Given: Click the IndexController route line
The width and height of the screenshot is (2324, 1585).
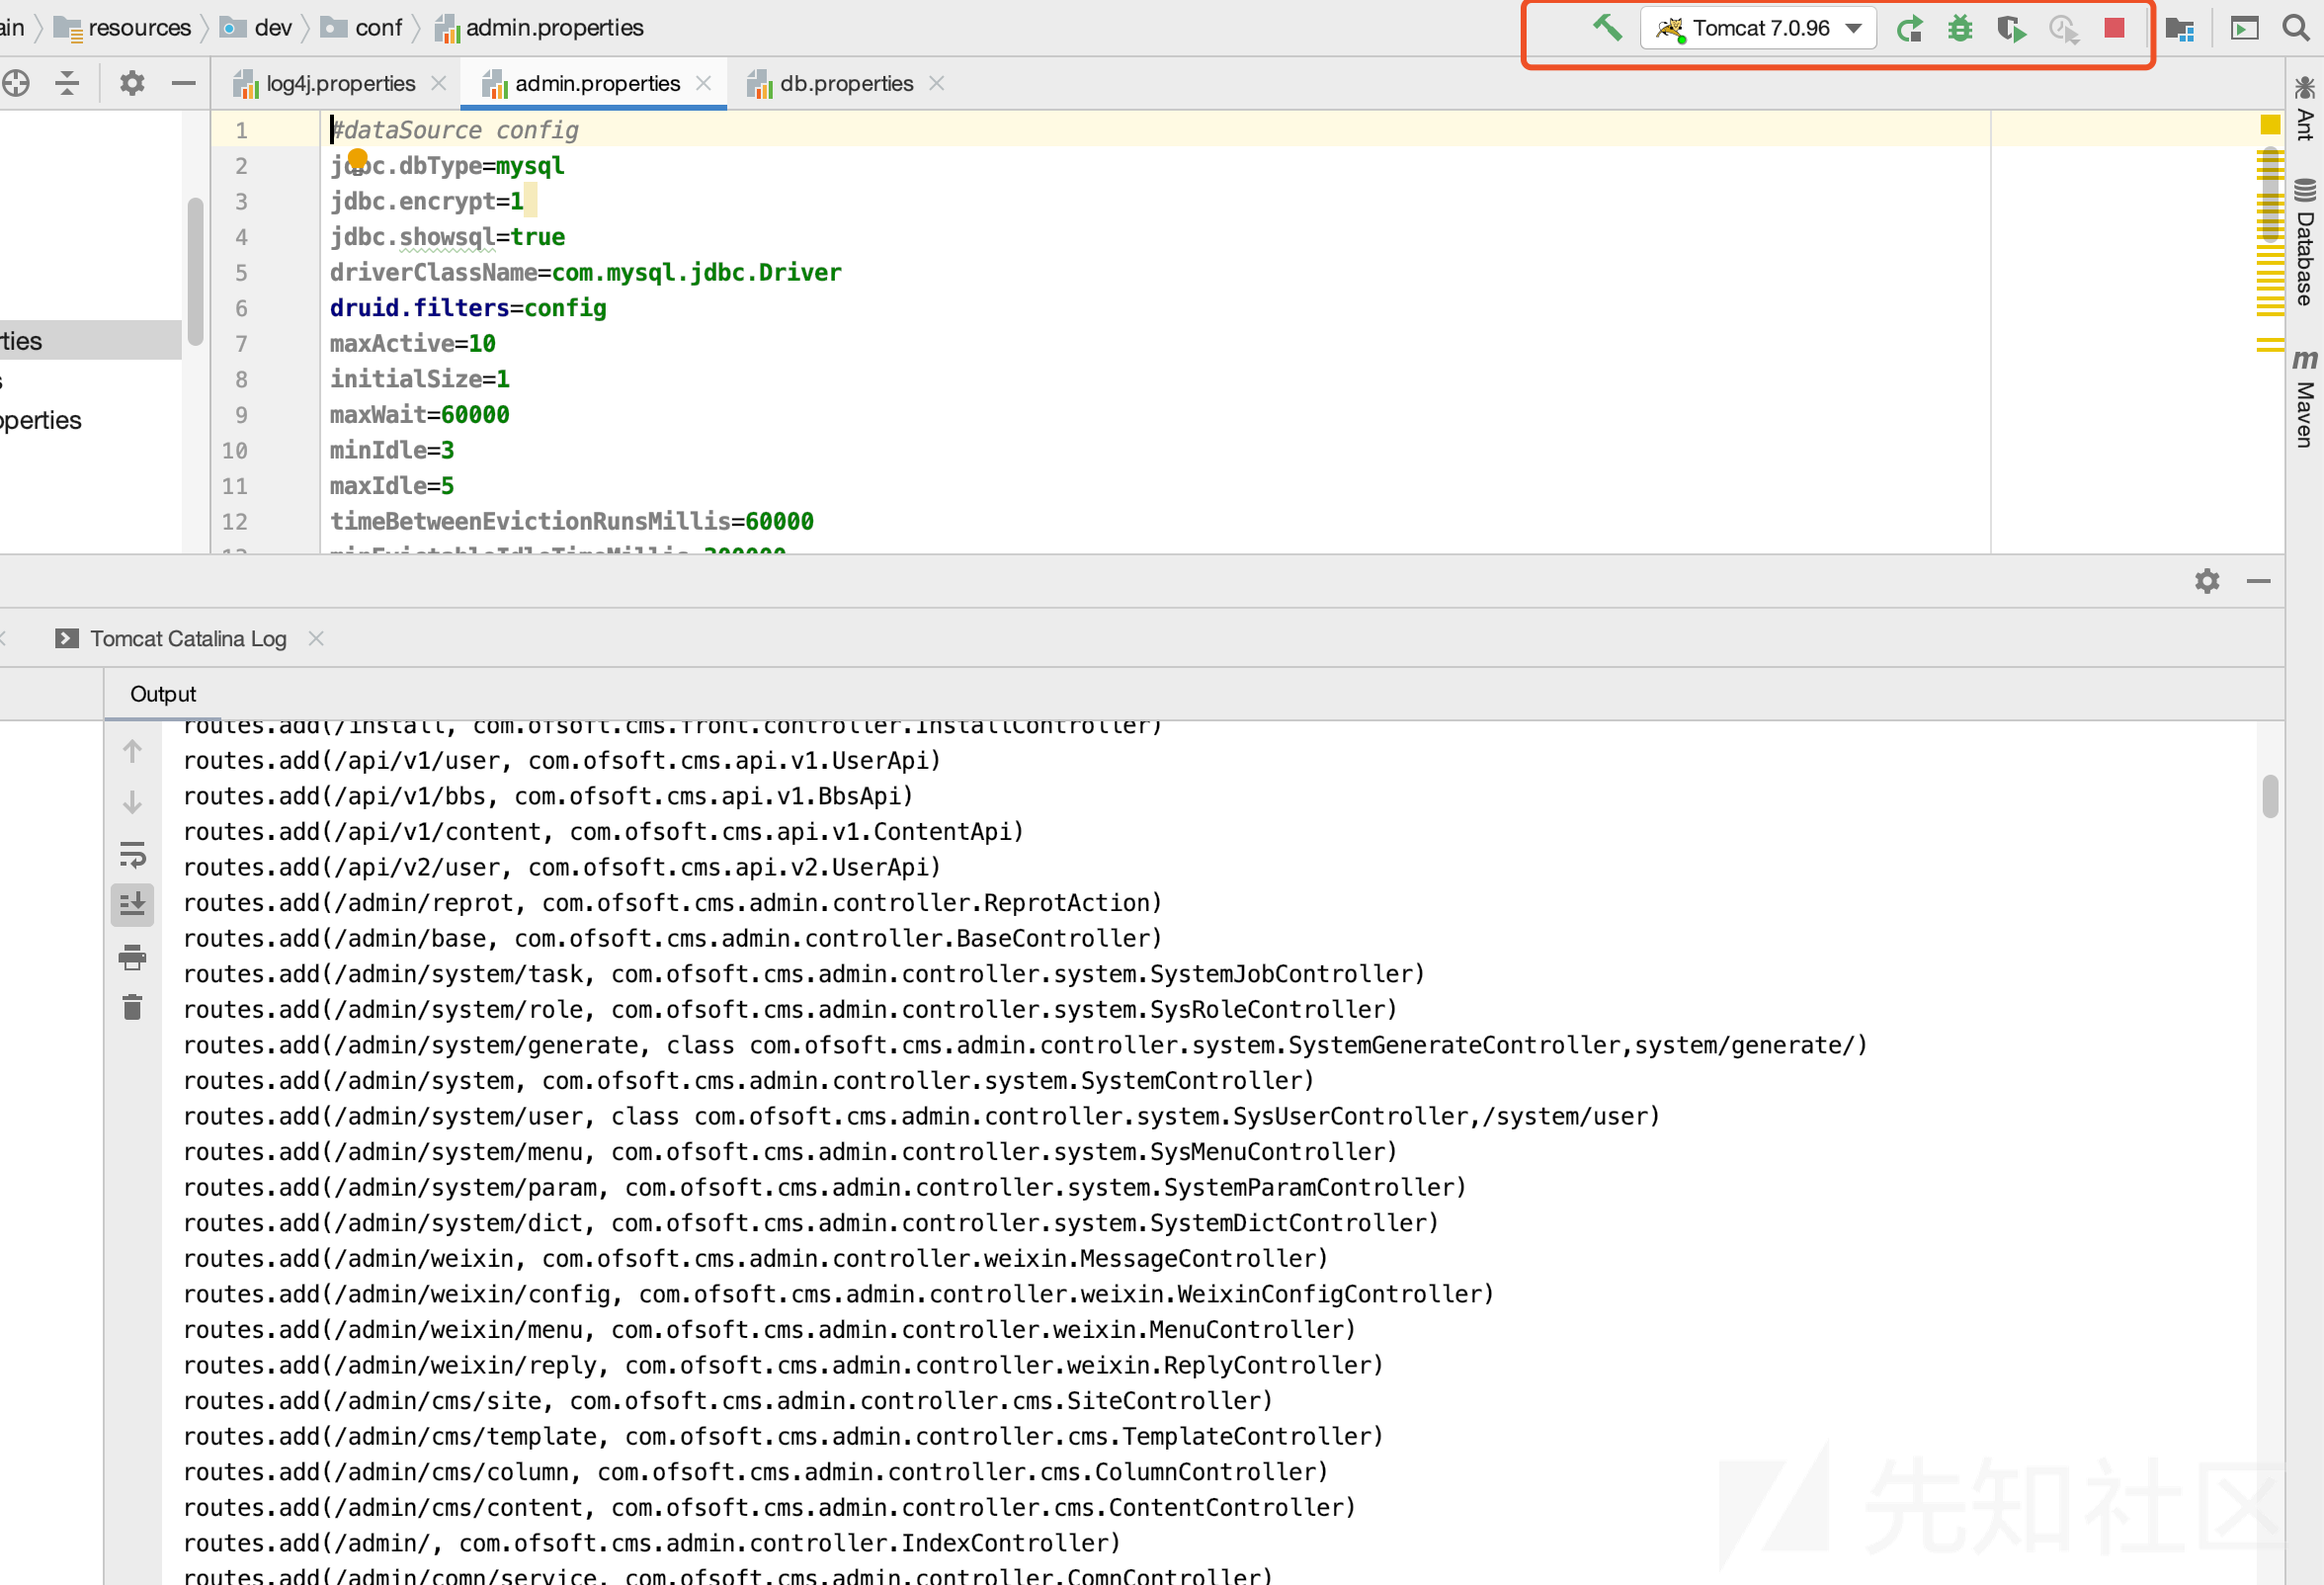Looking at the screenshot, I should [x=652, y=1543].
